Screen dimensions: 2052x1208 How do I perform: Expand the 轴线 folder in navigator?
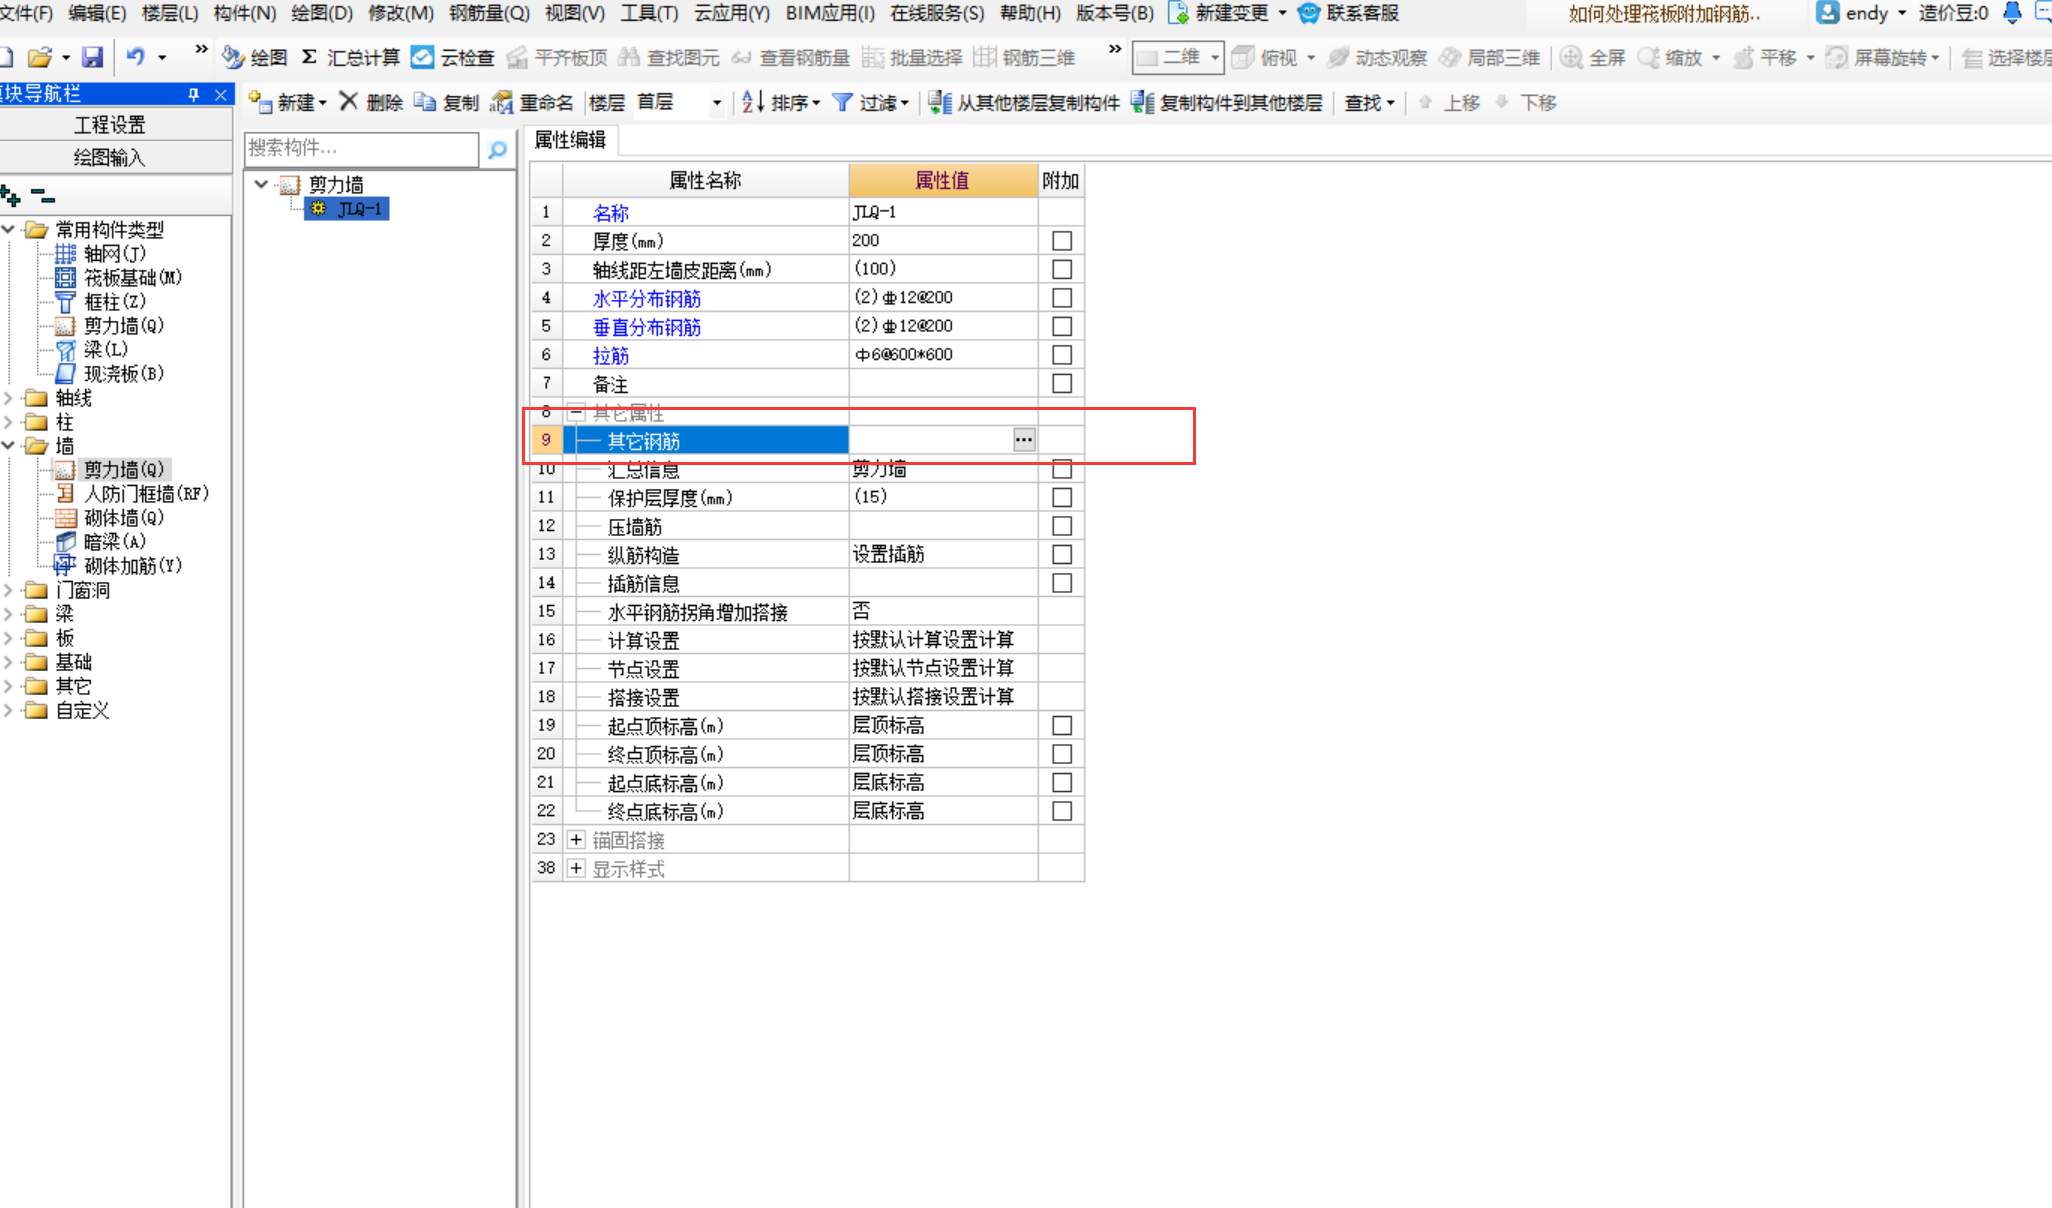pos(8,398)
